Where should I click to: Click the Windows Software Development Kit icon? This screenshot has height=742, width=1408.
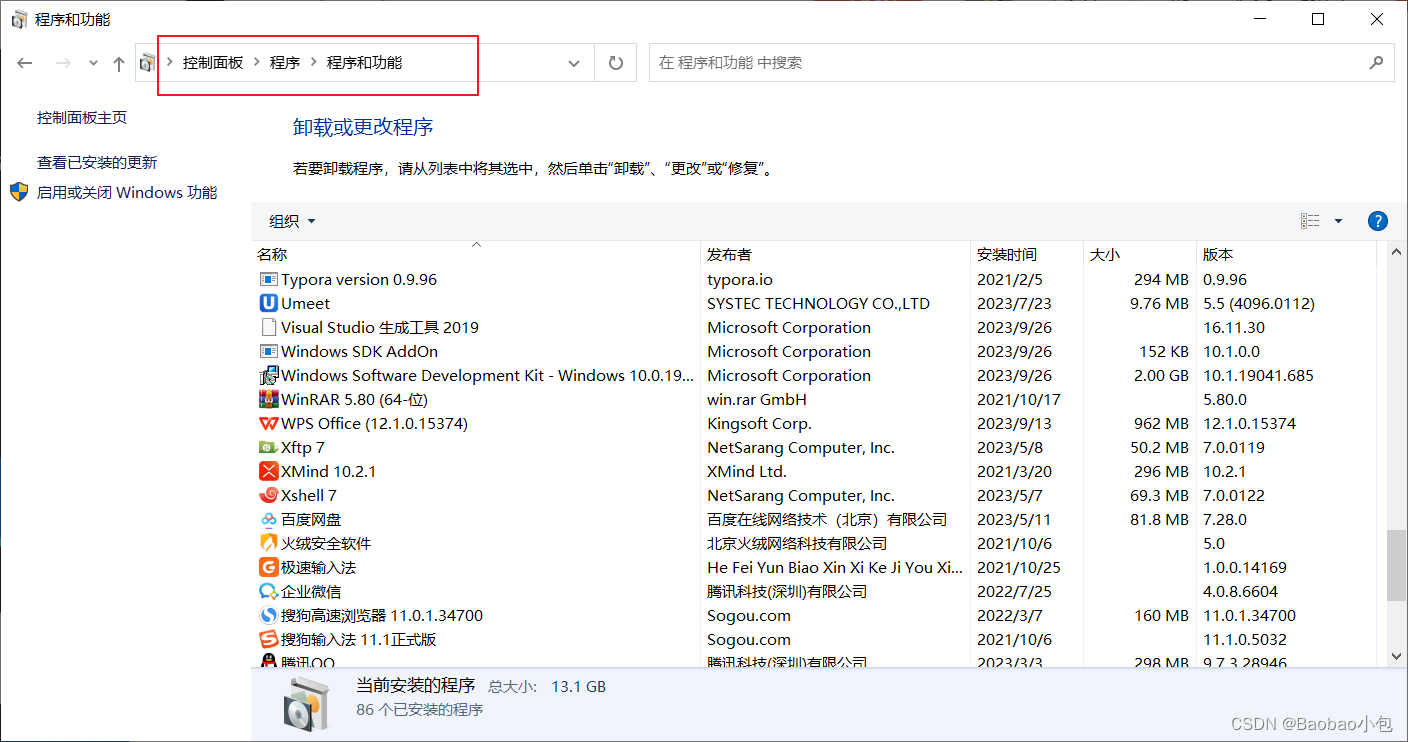(268, 376)
